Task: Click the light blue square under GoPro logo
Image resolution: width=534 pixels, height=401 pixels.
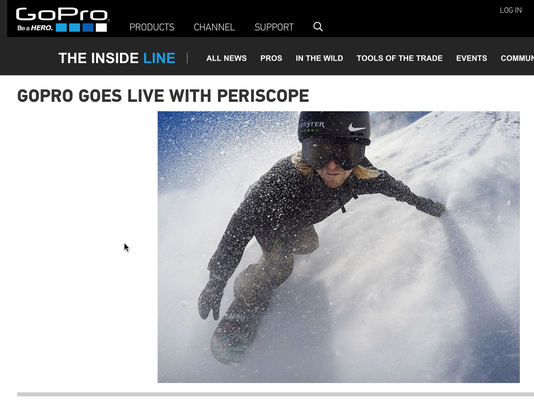Action: pyautogui.click(x=61, y=28)
